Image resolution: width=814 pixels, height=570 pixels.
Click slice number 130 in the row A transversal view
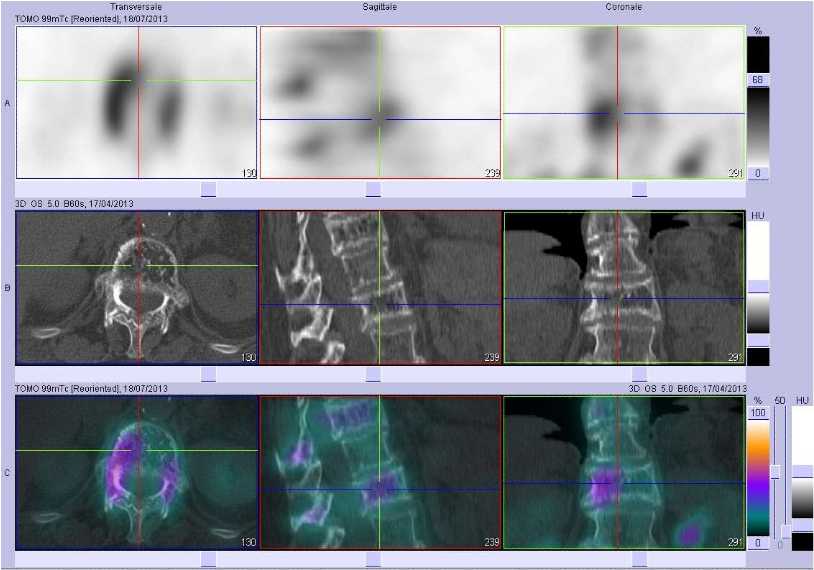pyautogui.click(x=249, y=173)
